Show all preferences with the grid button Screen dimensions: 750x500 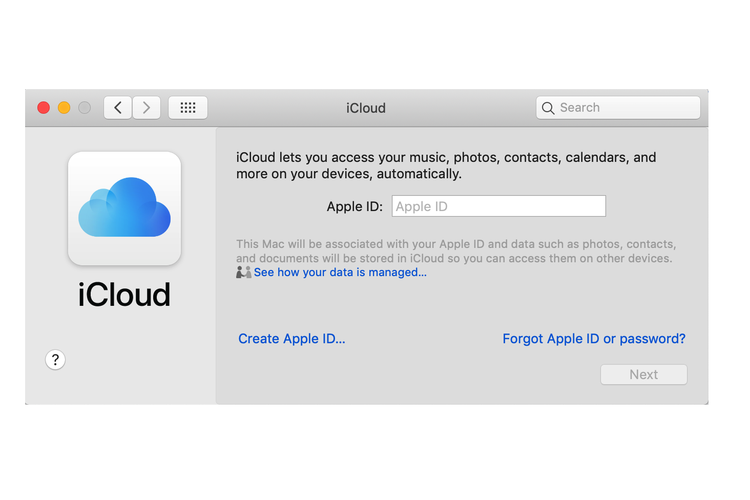187,108
